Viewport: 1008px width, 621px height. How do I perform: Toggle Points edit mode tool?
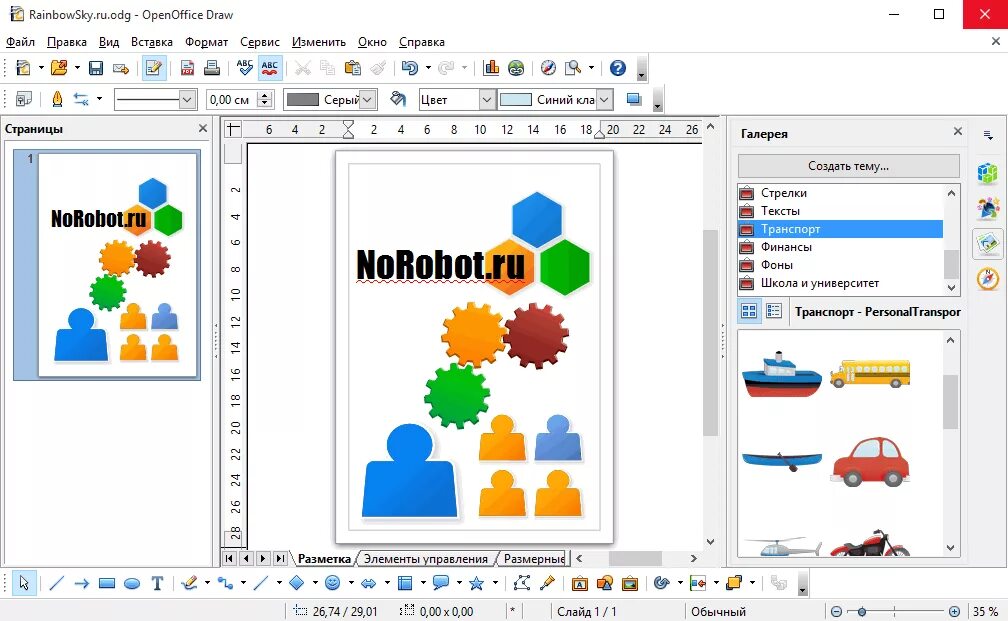[x=522, y=583]
